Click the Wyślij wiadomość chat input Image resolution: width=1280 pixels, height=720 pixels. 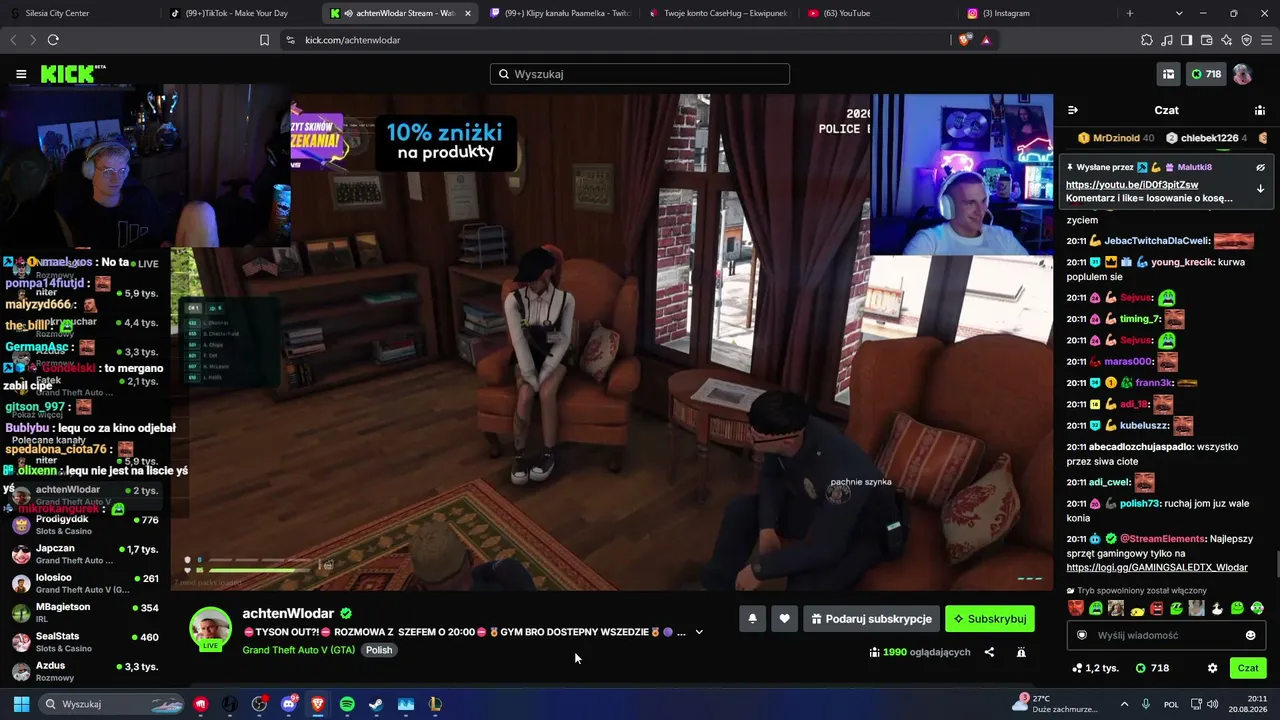pyautogui.click(x=1165, y=635)
